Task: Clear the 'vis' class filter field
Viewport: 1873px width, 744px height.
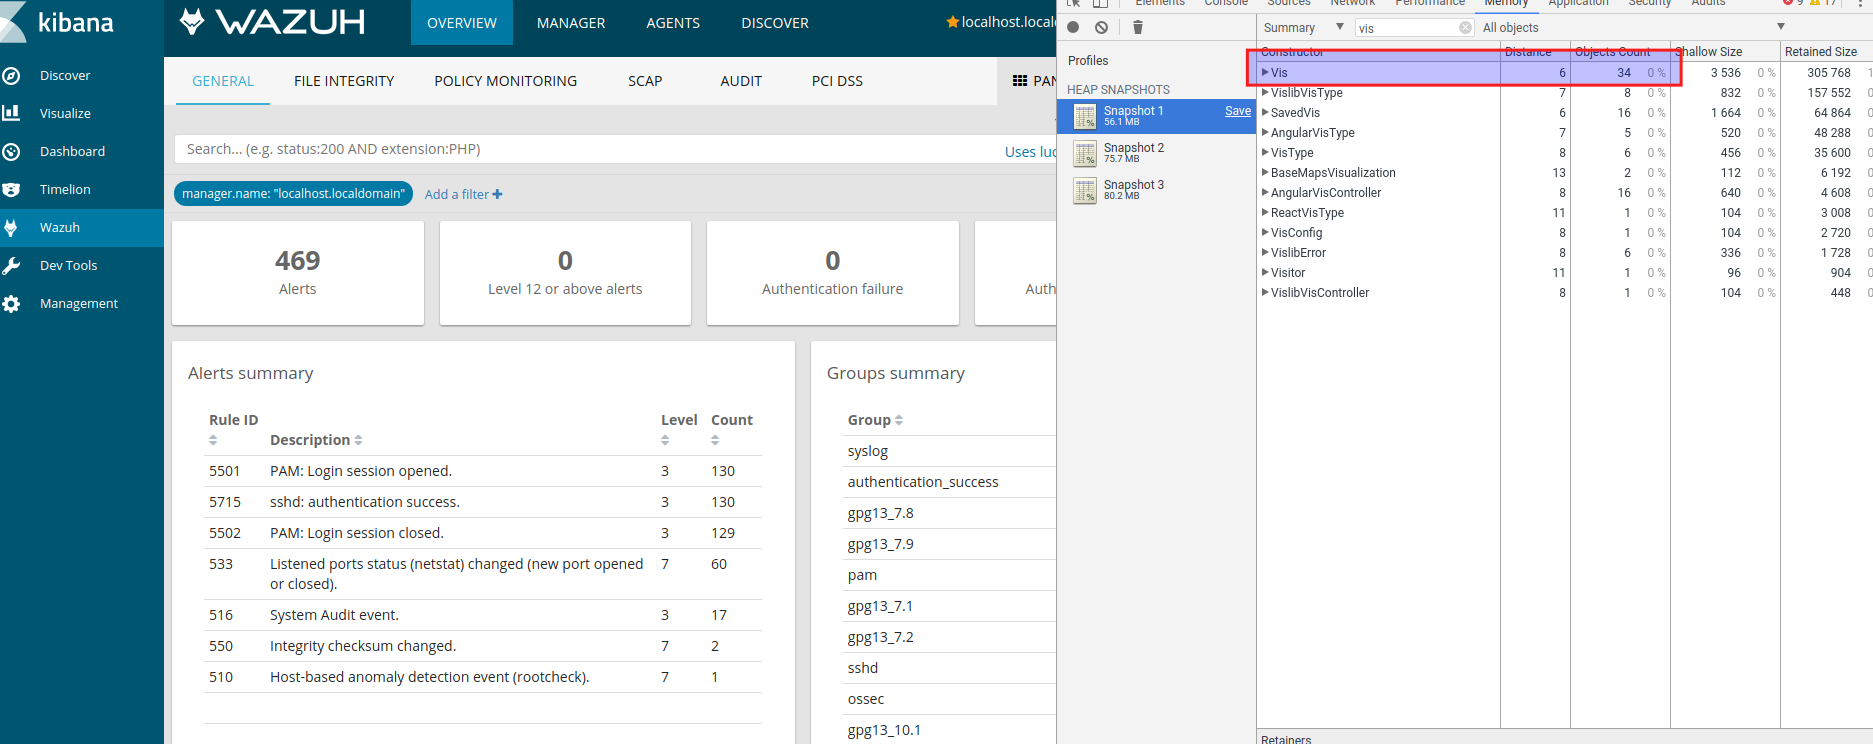Action: point(1465,28)
